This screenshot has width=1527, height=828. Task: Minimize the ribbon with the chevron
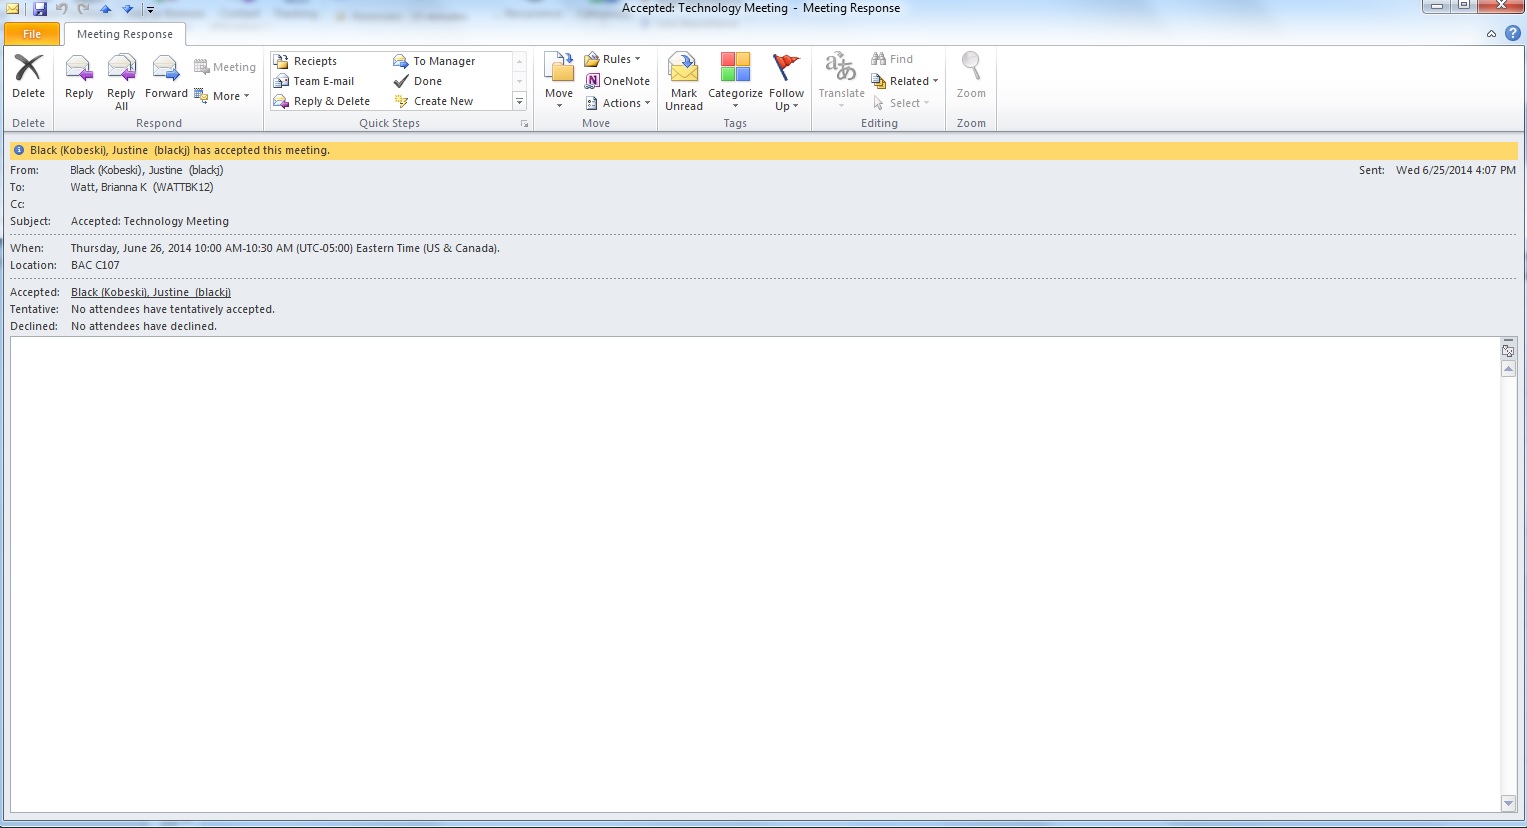1491,33
